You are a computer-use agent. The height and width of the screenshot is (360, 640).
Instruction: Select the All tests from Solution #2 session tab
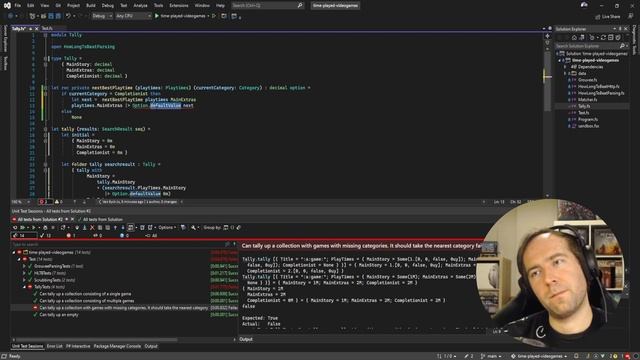click(x=40, y=220)
